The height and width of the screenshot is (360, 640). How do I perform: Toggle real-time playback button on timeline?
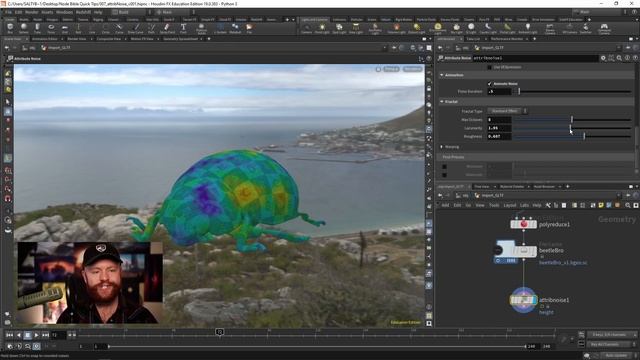point(36,346)
